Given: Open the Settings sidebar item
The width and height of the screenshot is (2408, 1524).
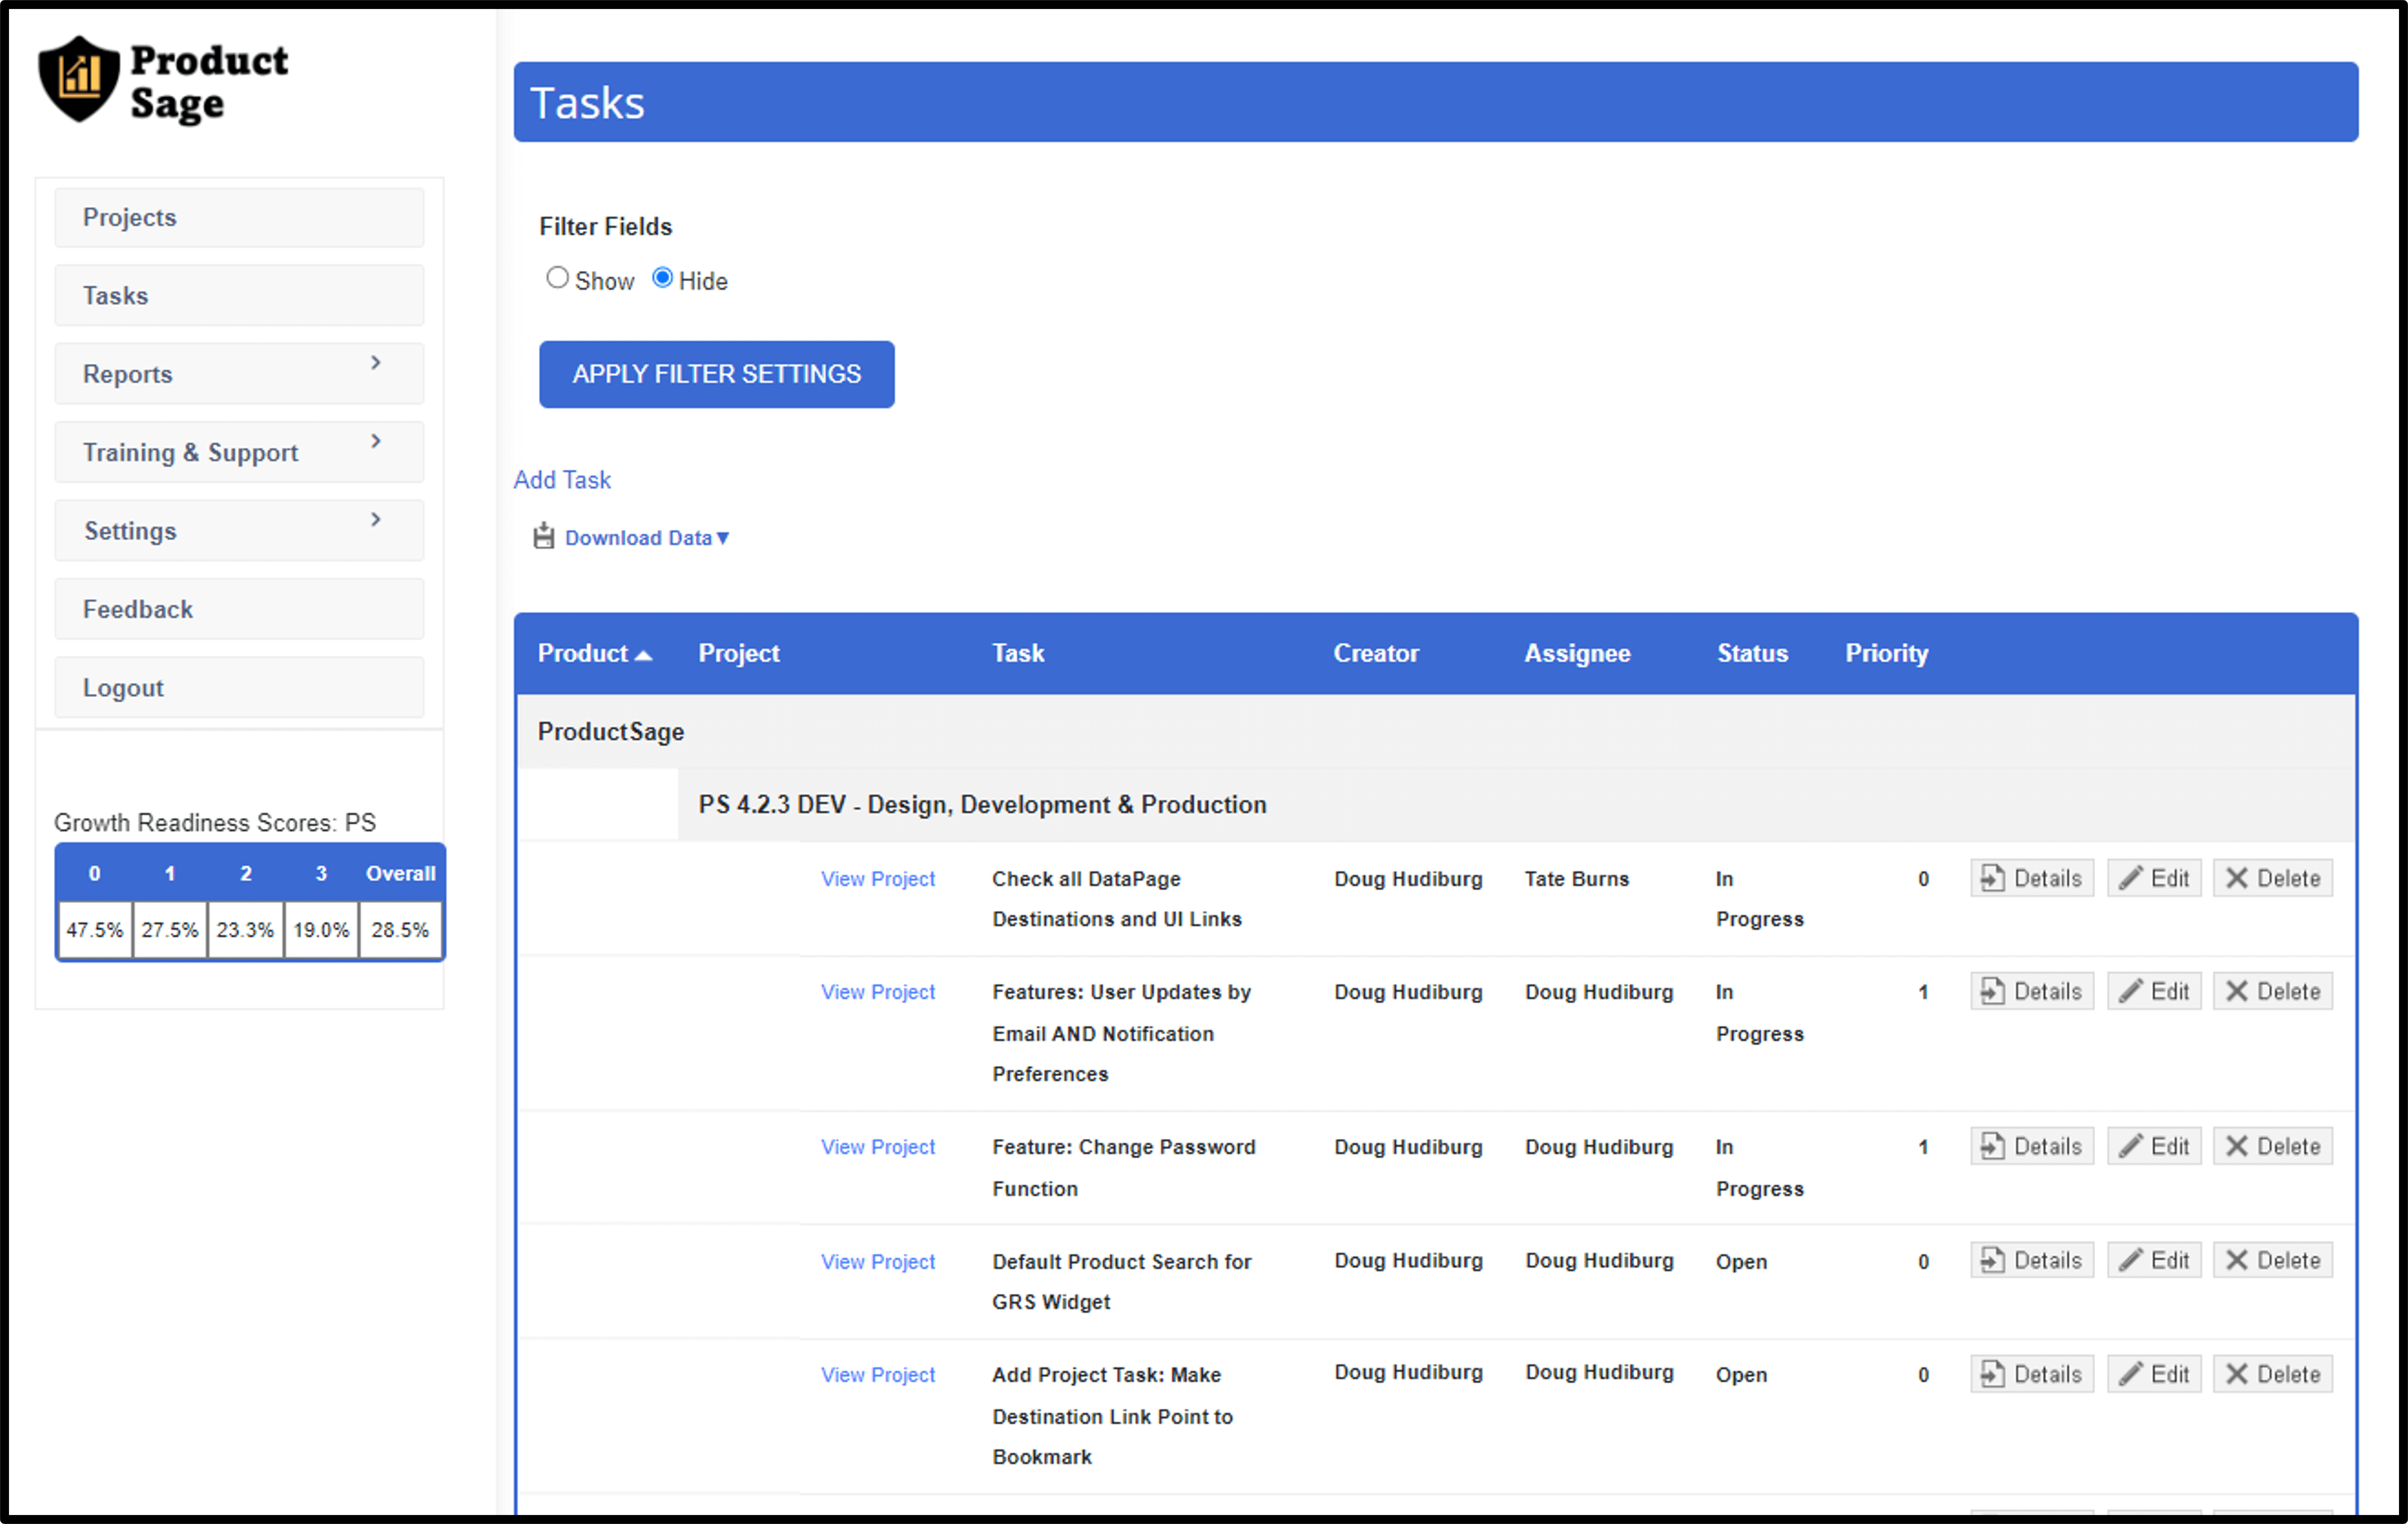Looking at the screenshot, I should pos(239,530).
